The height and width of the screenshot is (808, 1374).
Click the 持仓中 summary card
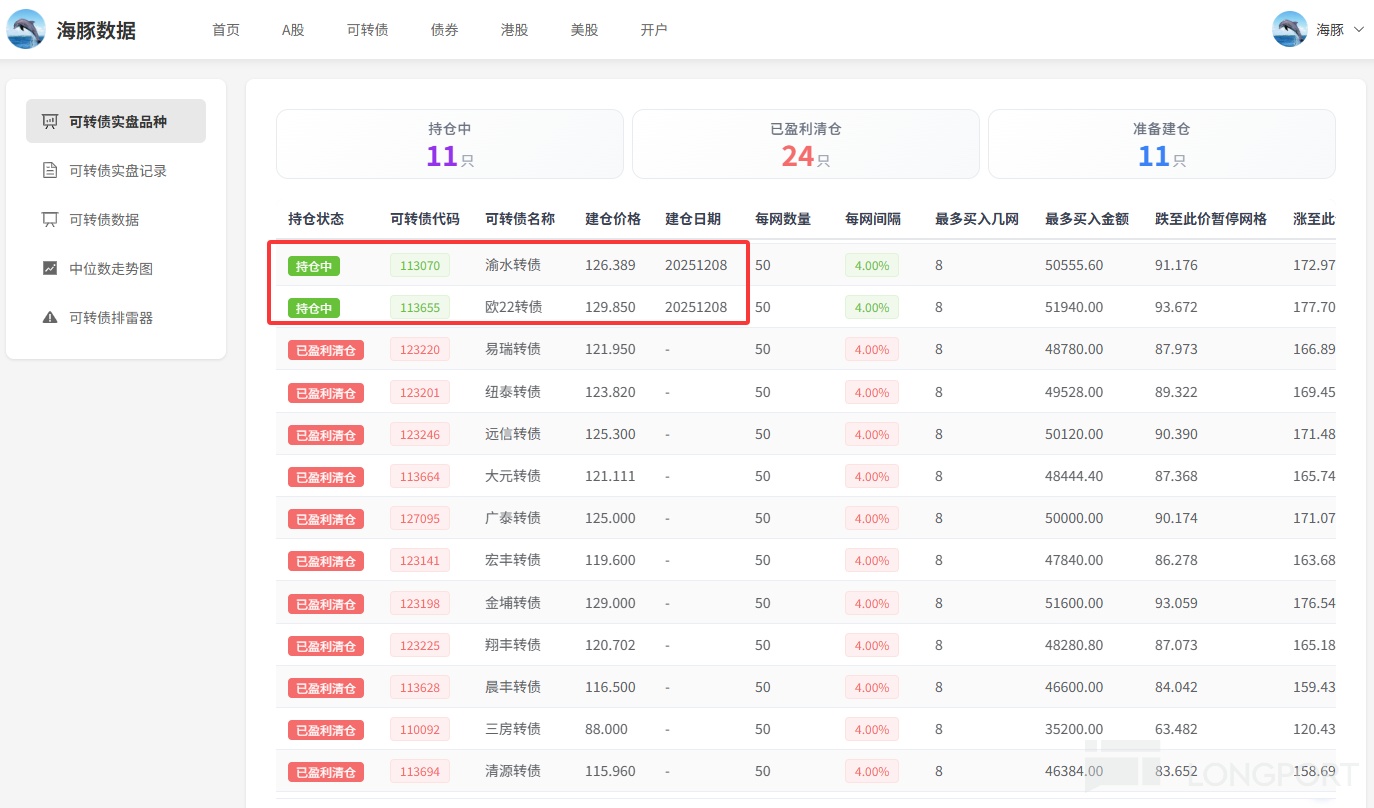449,144
